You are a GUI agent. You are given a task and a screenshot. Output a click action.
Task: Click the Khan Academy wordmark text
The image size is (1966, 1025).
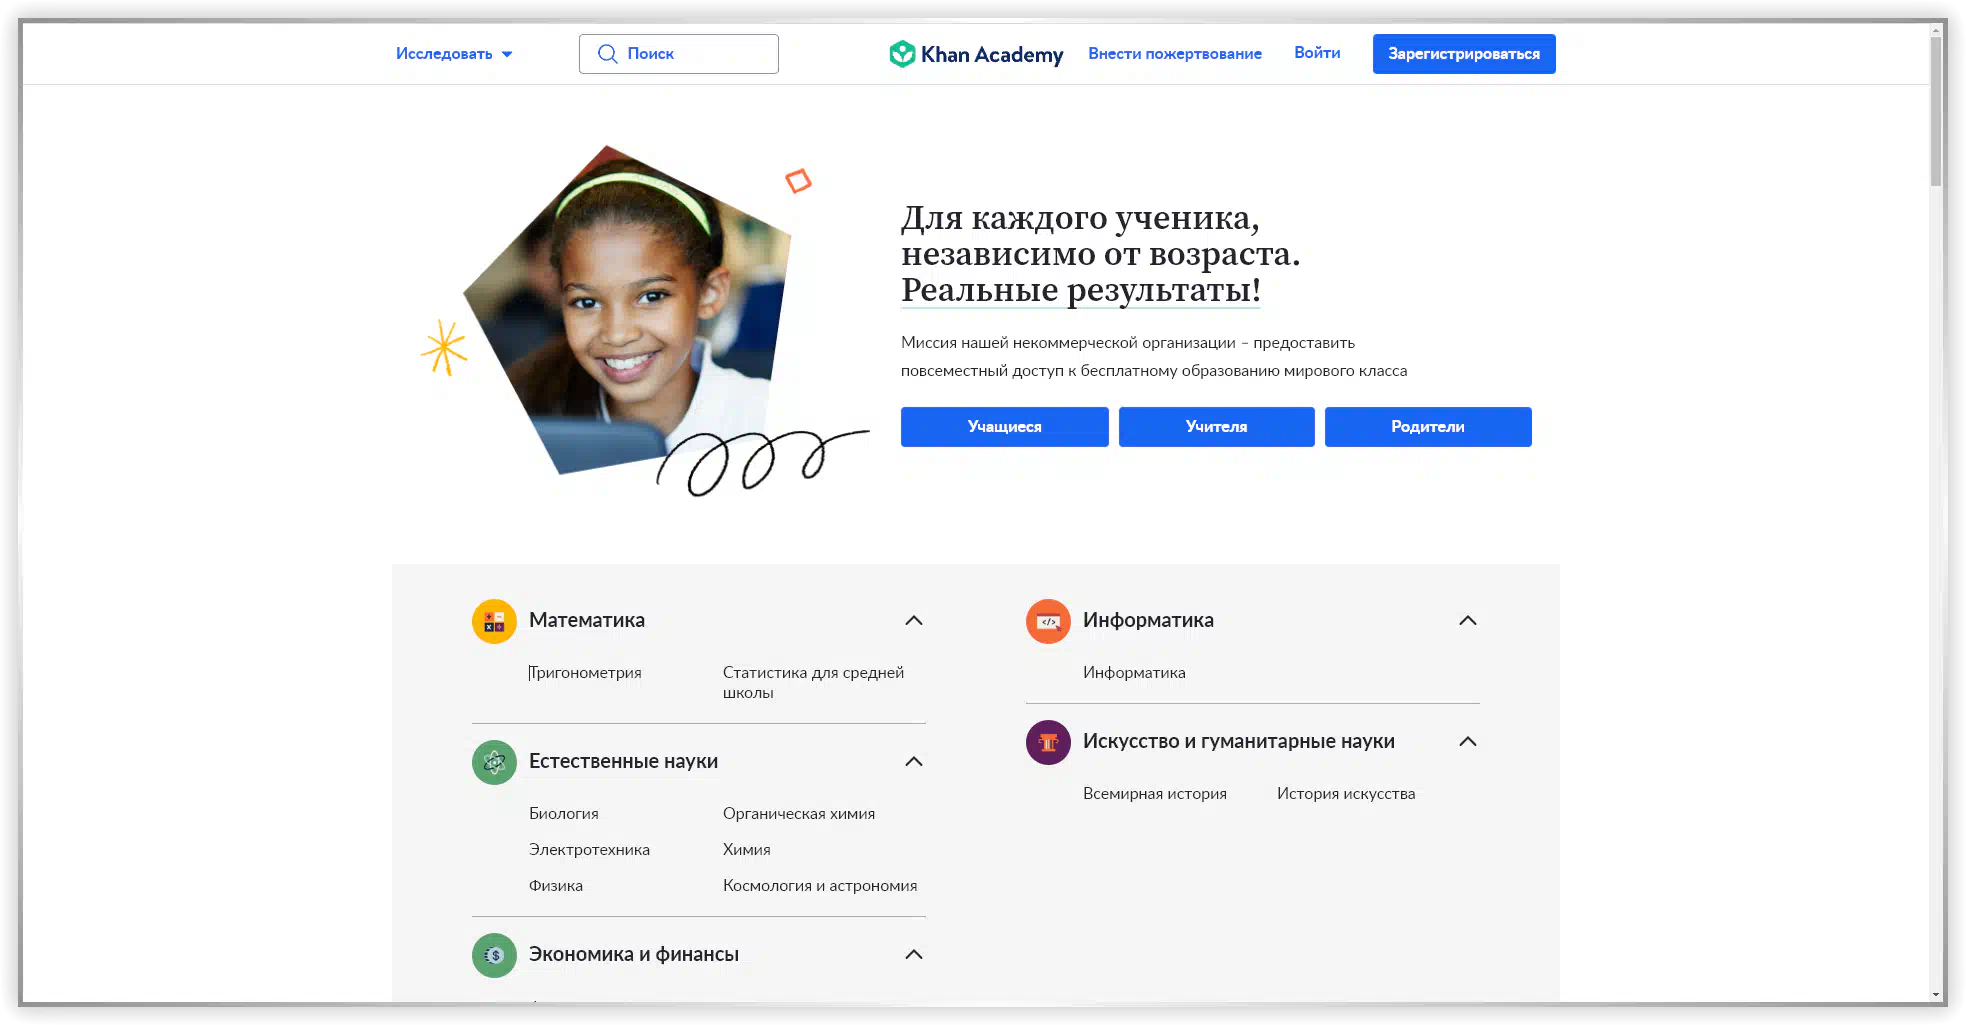click(x=992, y=55)
